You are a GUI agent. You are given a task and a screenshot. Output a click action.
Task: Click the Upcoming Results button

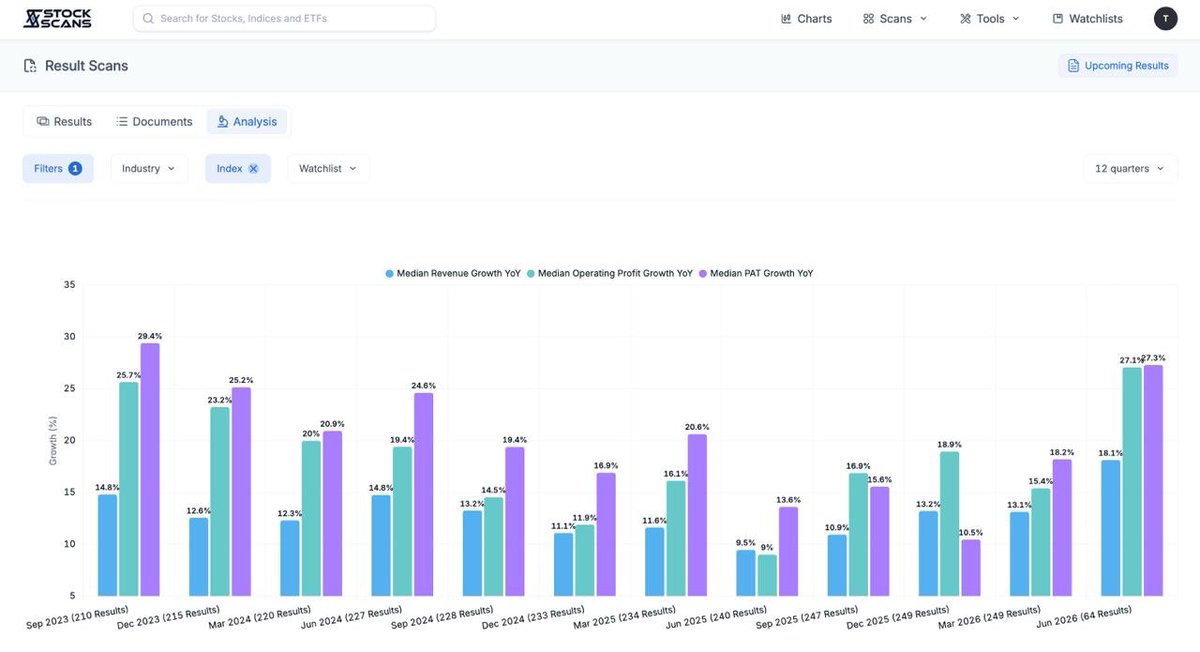coord(1118,66)
